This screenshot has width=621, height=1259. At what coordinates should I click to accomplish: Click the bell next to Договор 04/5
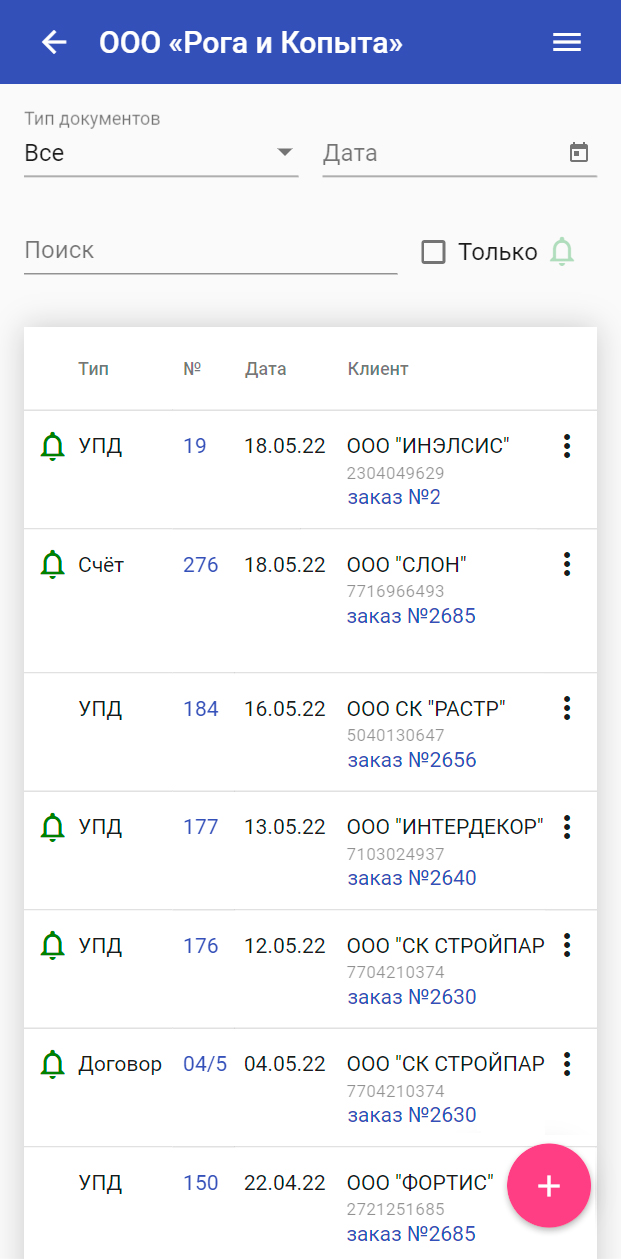pos(52,1064)
